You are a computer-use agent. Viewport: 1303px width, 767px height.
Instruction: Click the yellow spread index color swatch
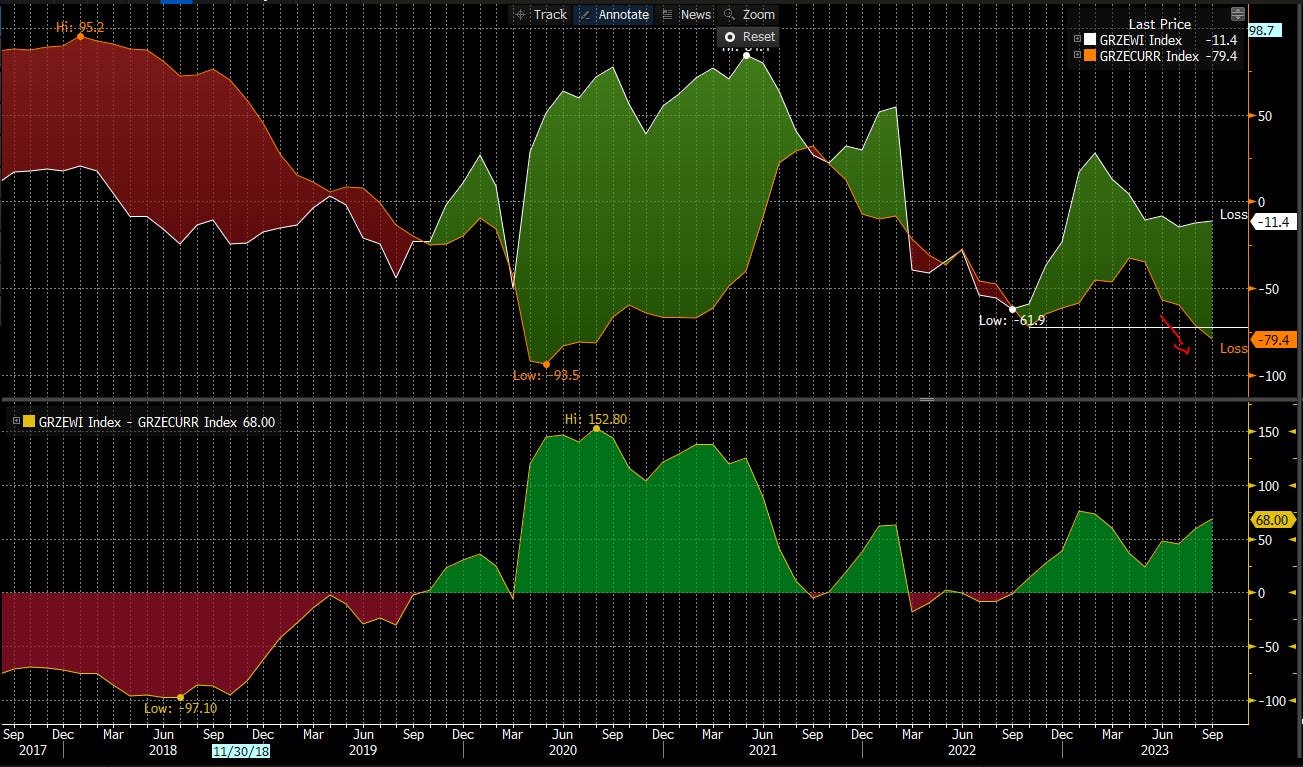click(28, 422)
